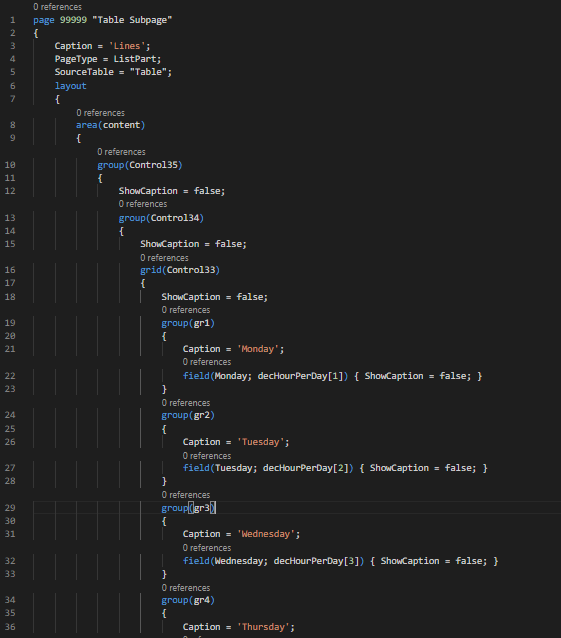Click the Control35 group name
This screenshot has height=638, width=561.
tap(154, 165)
